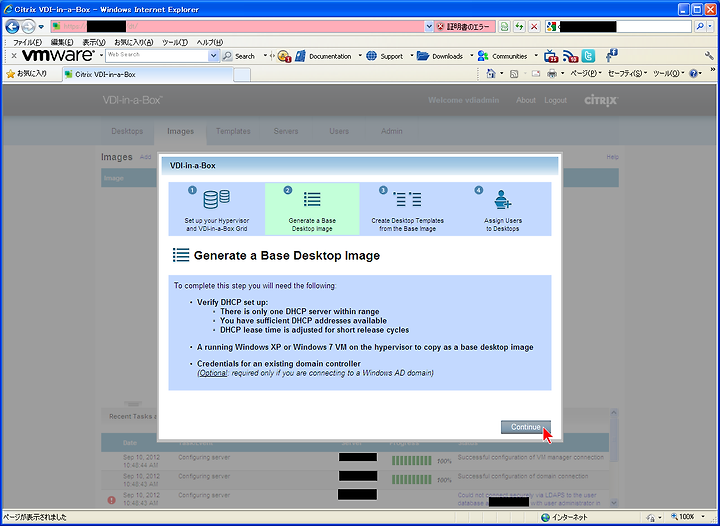Click the browser Back arrow button

point(12,27)
